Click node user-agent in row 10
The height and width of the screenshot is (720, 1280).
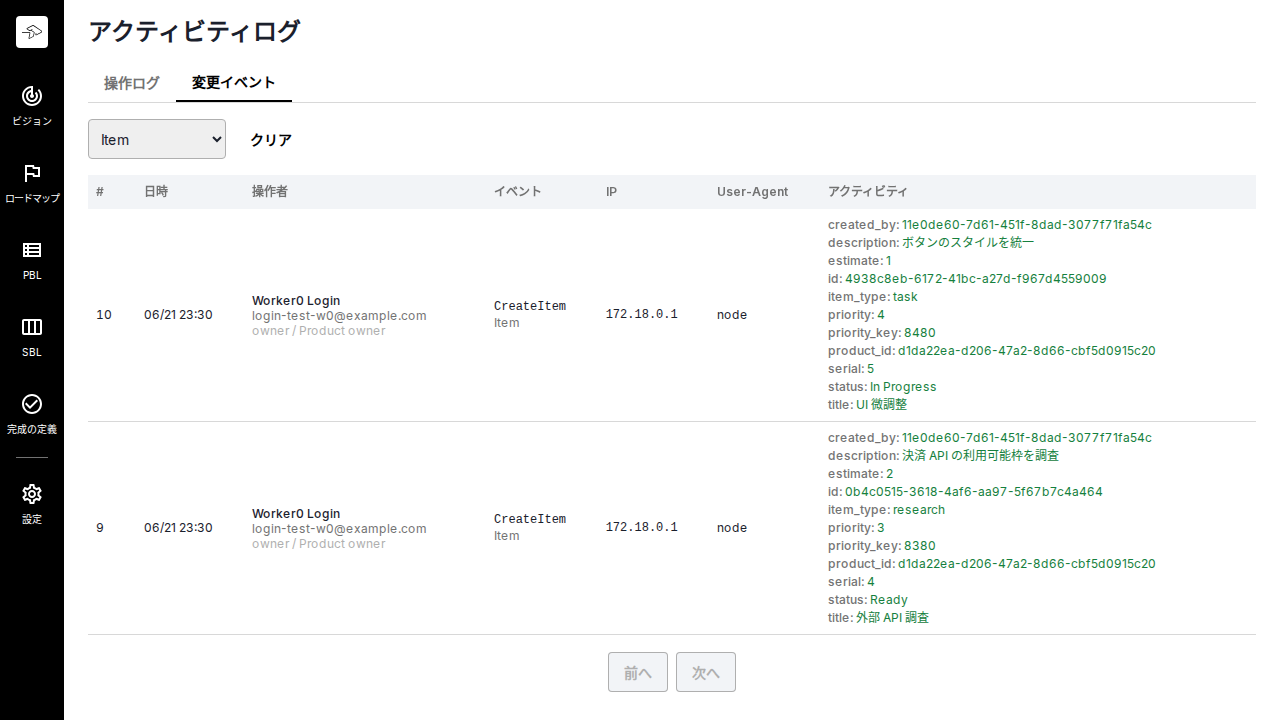(732, 315)
